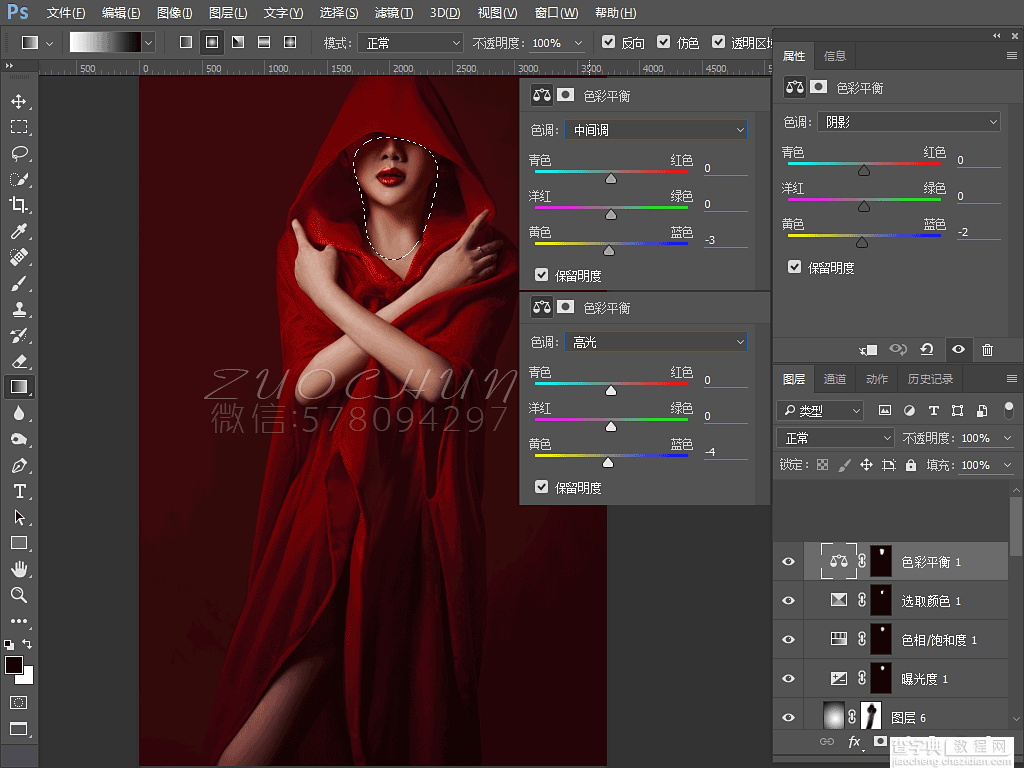The image size is (1024, 768).
Task: Open the gradient mode (模式) dropdown
Action: 411,43
